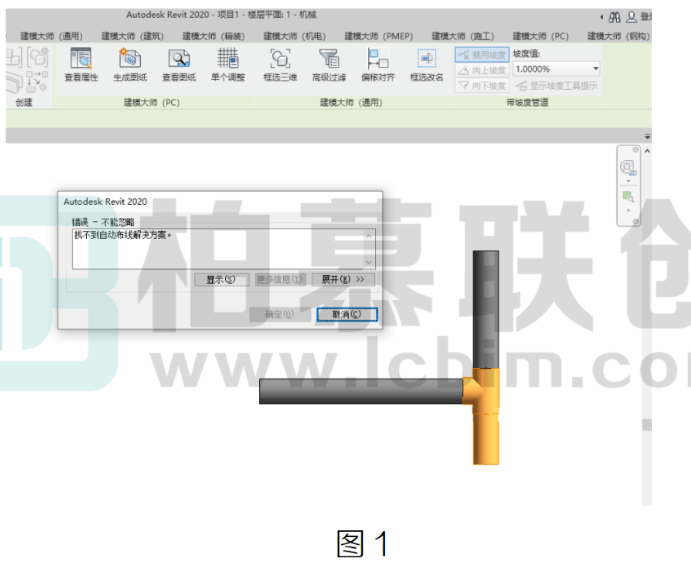Image resolution: width=691 pixels, height=565 pixels.
Task: Expand dropdown below the zoom region icon
Action: (x=628, y=210)
